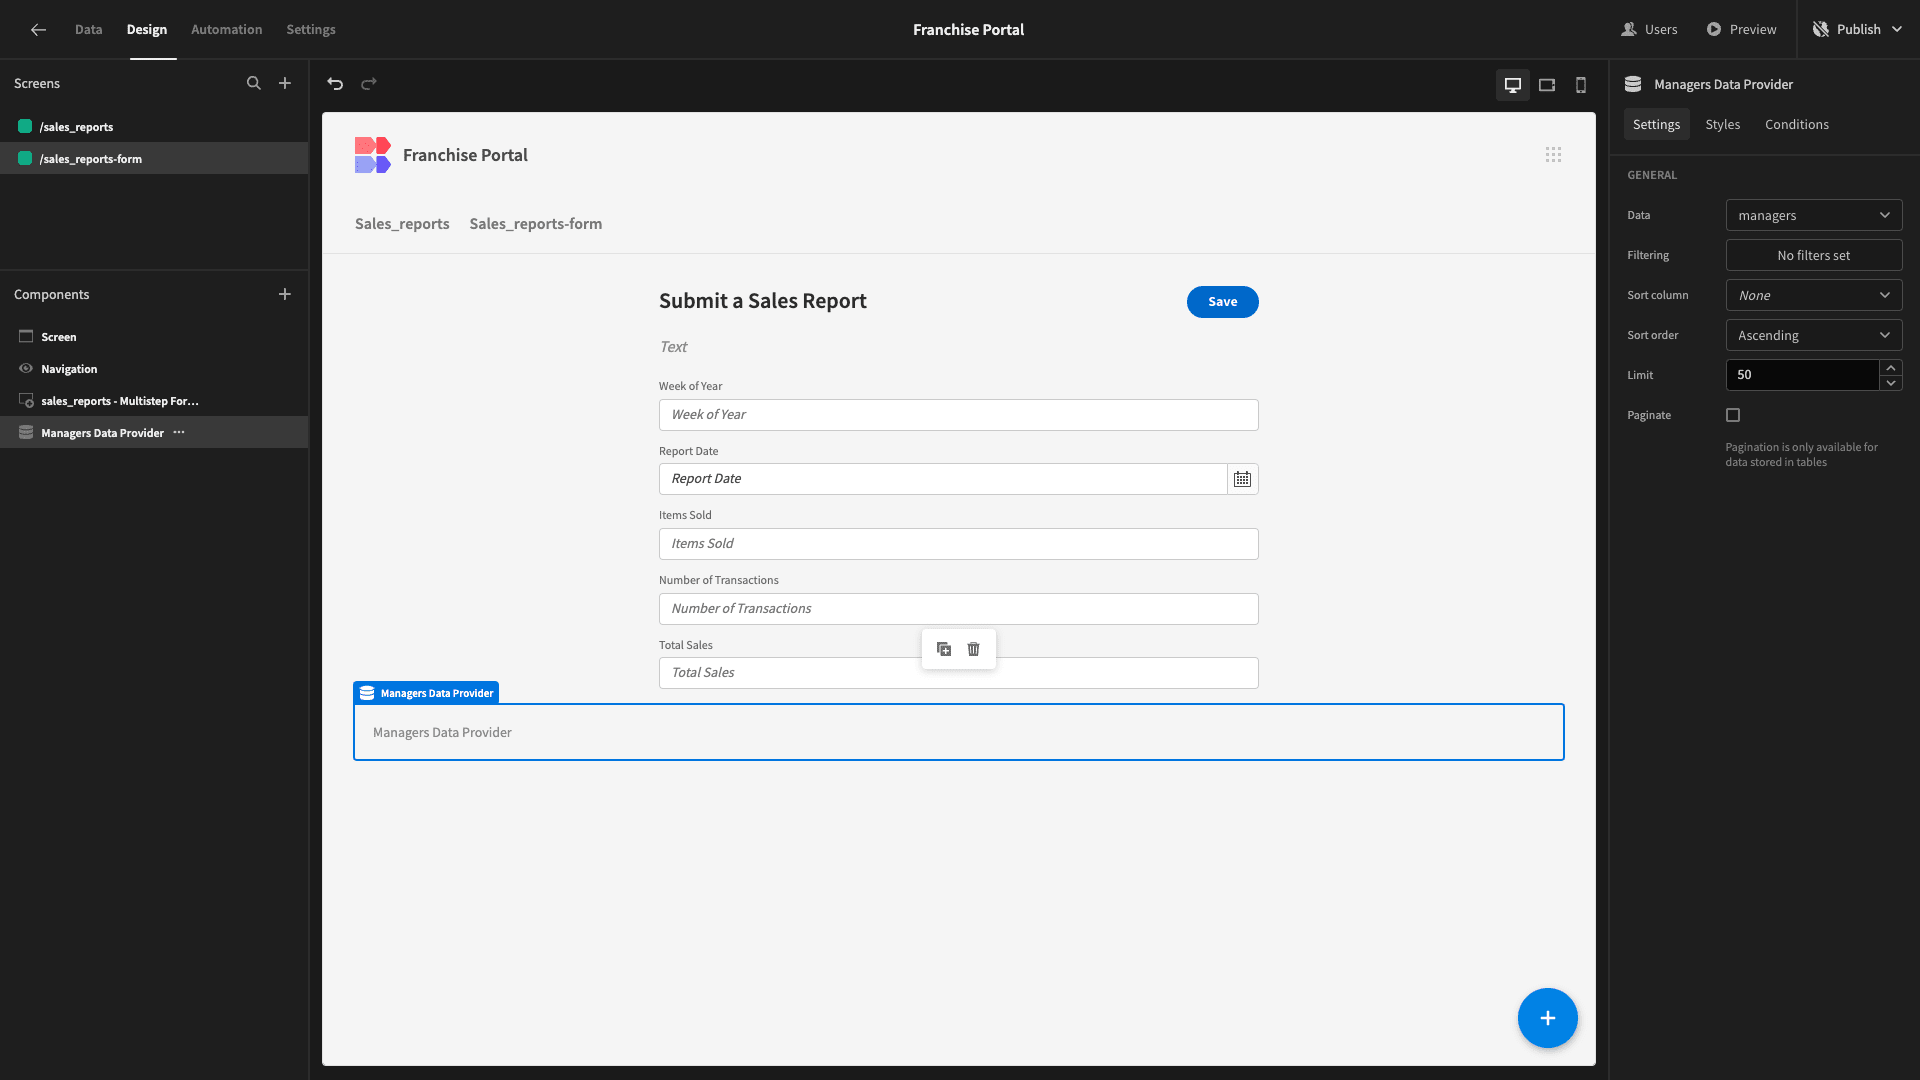The image size is (1920, 1080).
Task: Duplicate the selected component
Action: point(944,649)
